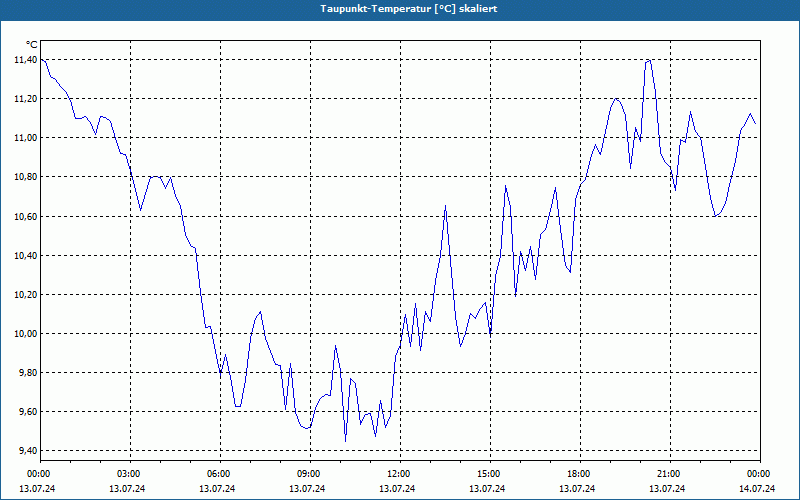Click the 11,00 y-axis label
The height and width of the screenshot is (500, 800).
(x=25, y=138)
